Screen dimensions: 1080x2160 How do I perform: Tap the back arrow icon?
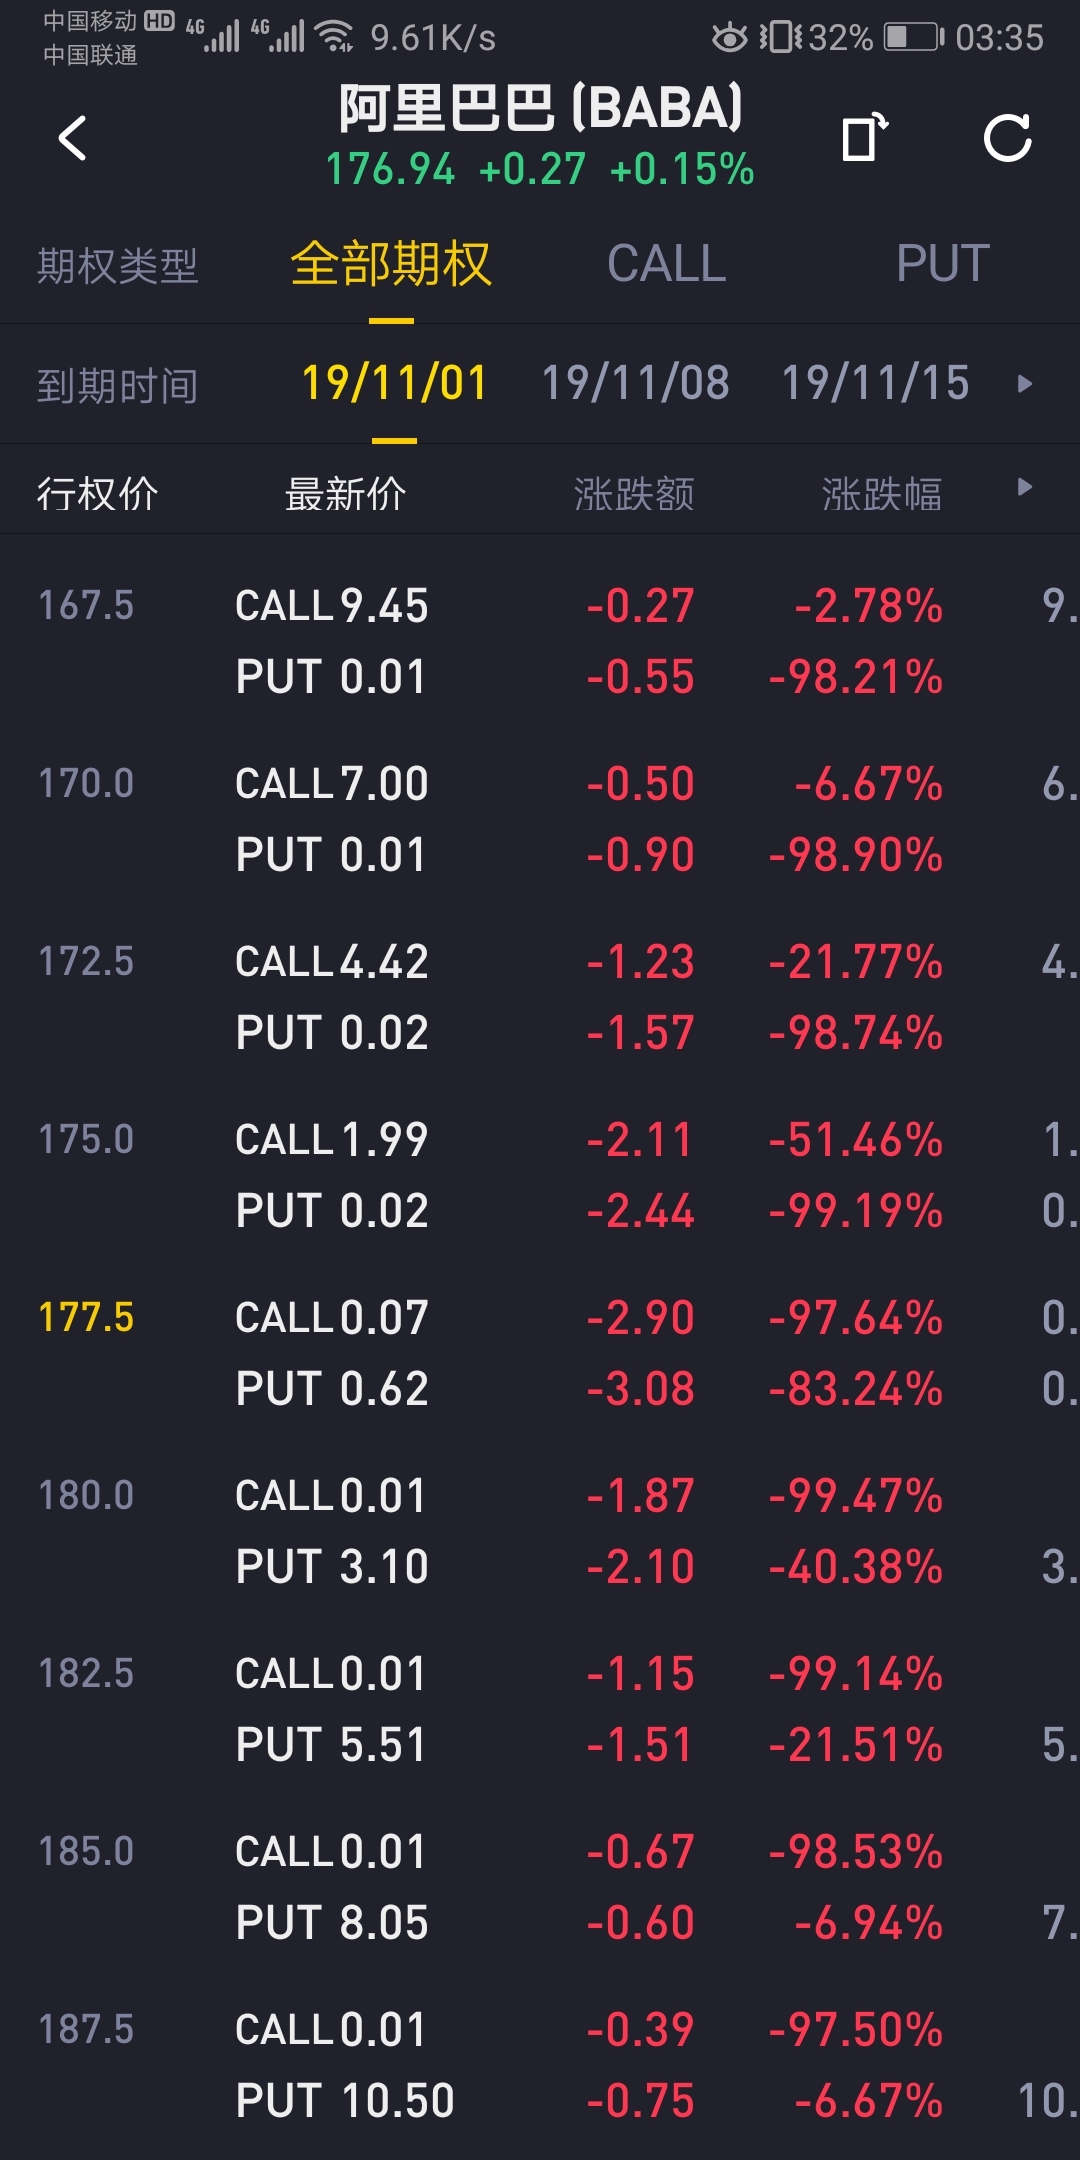pyautogui.click(x=73, y=138)
